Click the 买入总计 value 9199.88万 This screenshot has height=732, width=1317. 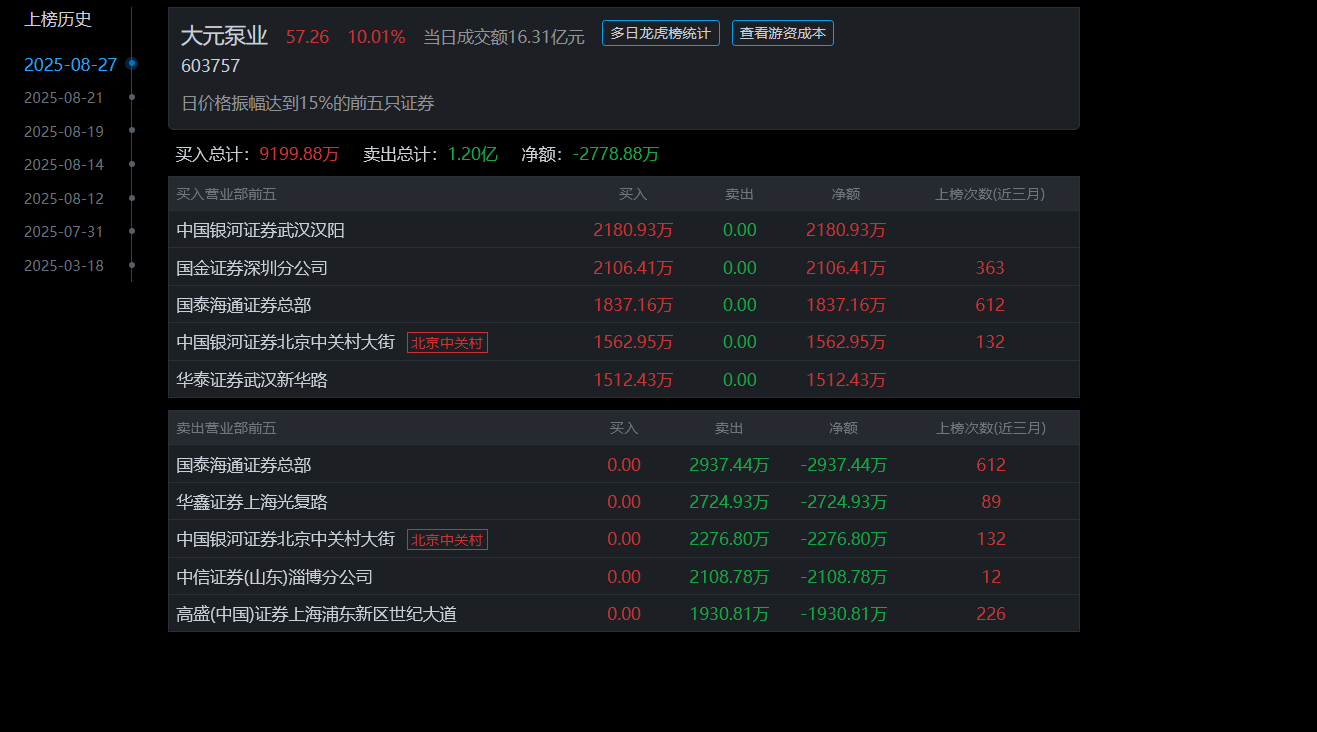click(299, 154)
